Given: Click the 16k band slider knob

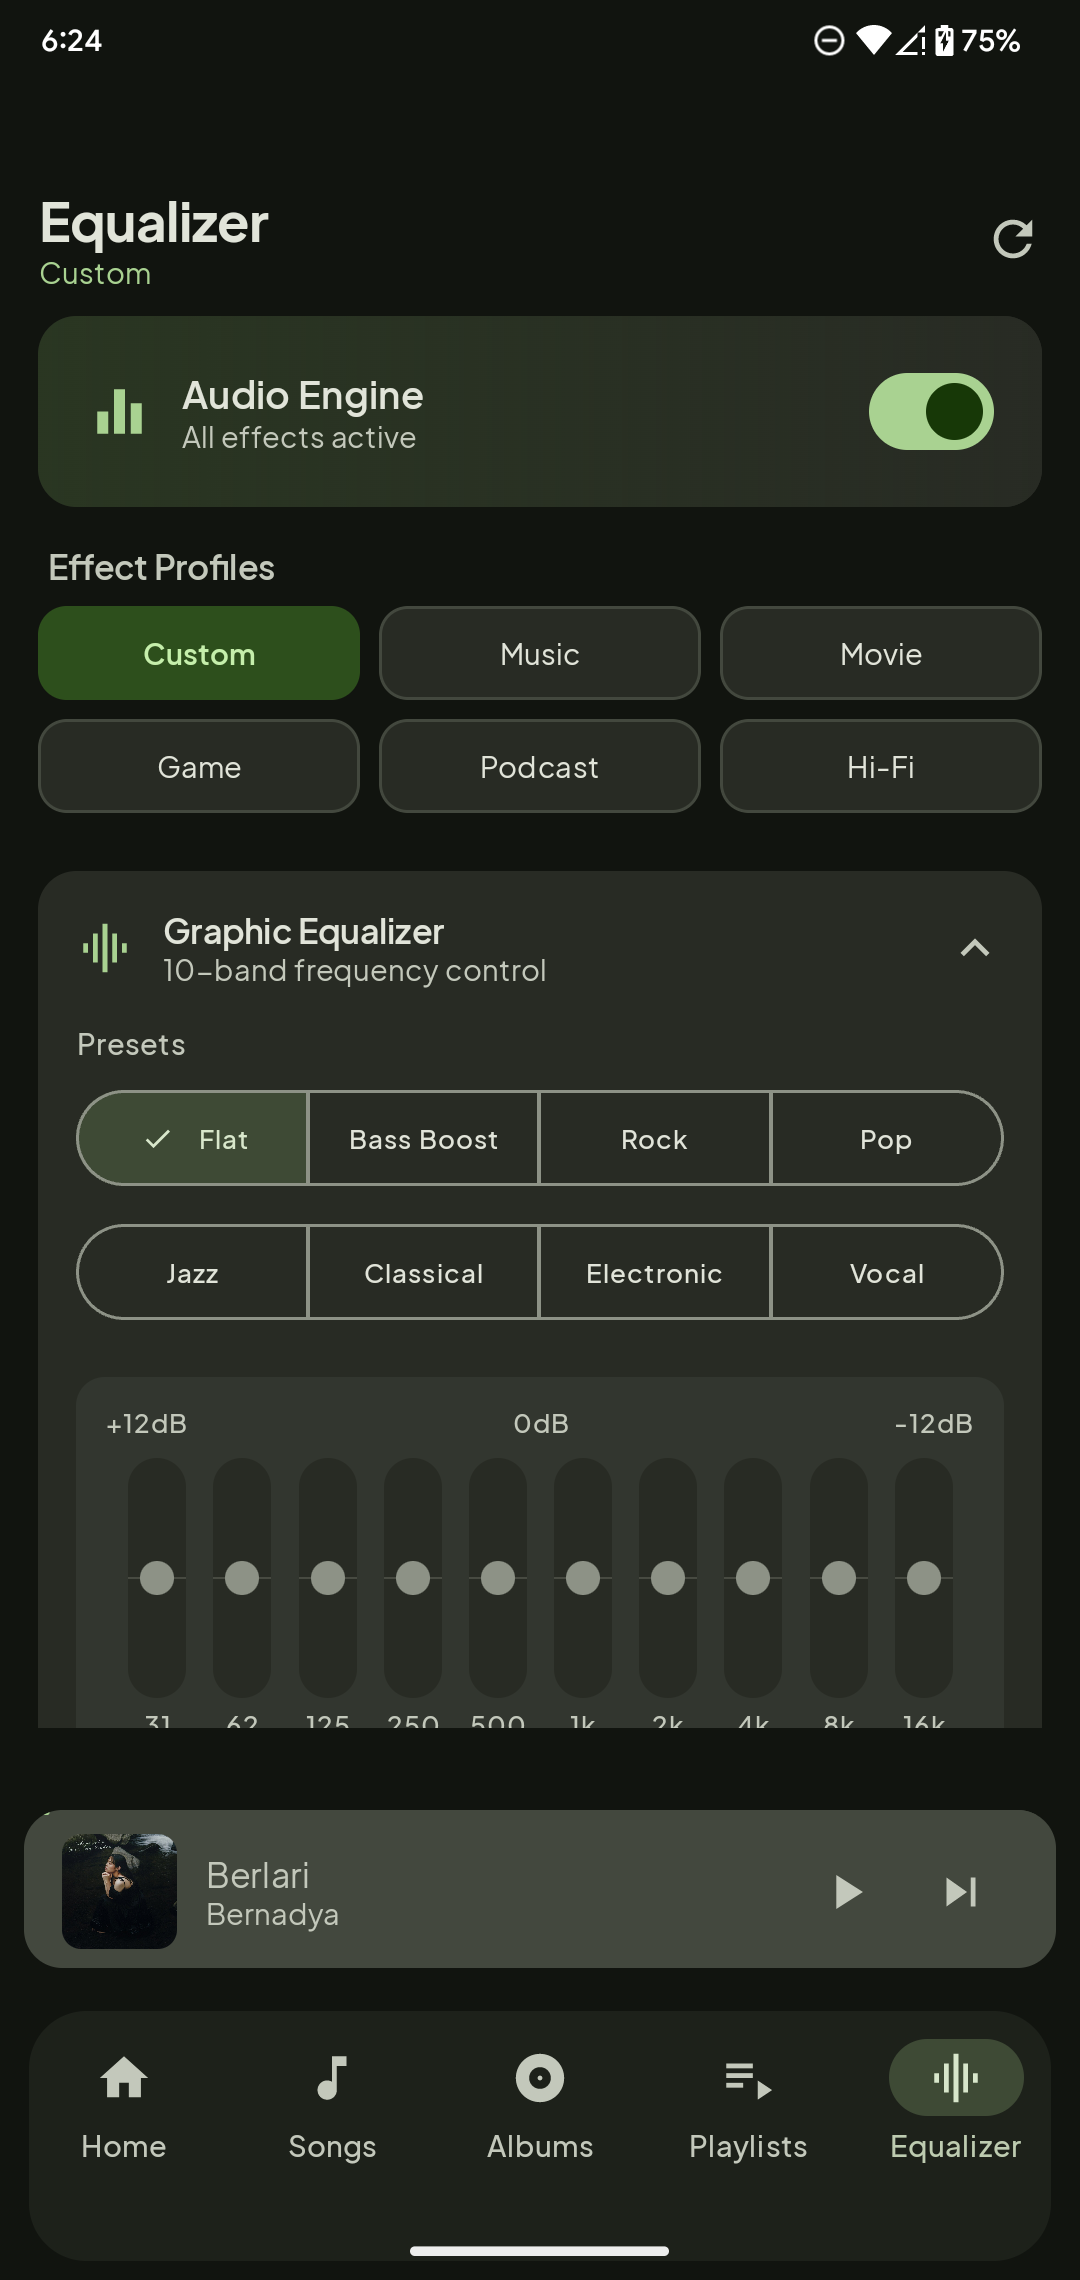Looking at the screenshot, I should 924,1578.
